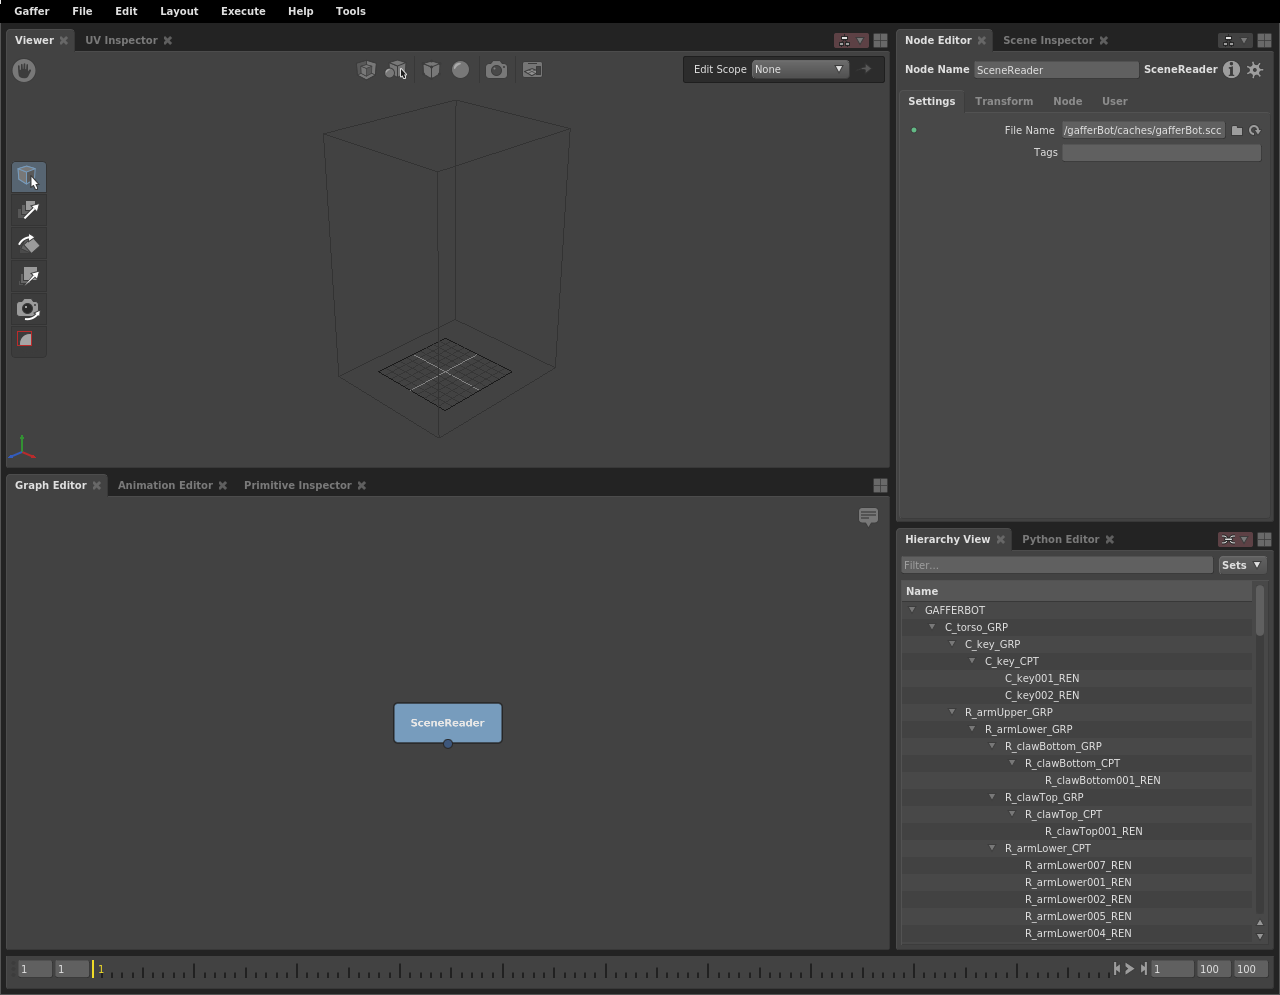Open the Node Editor node-follow pin dropdown
1280x995 pixels.
point(1235,41)
